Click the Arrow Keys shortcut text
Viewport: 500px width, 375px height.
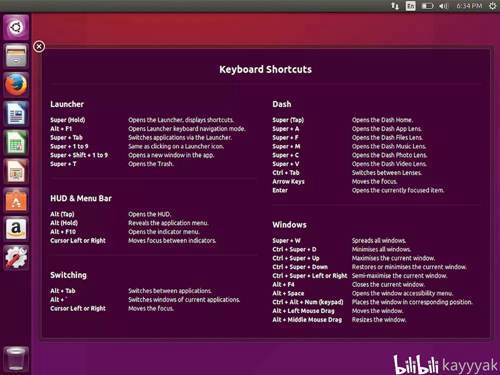pos(288,181)
